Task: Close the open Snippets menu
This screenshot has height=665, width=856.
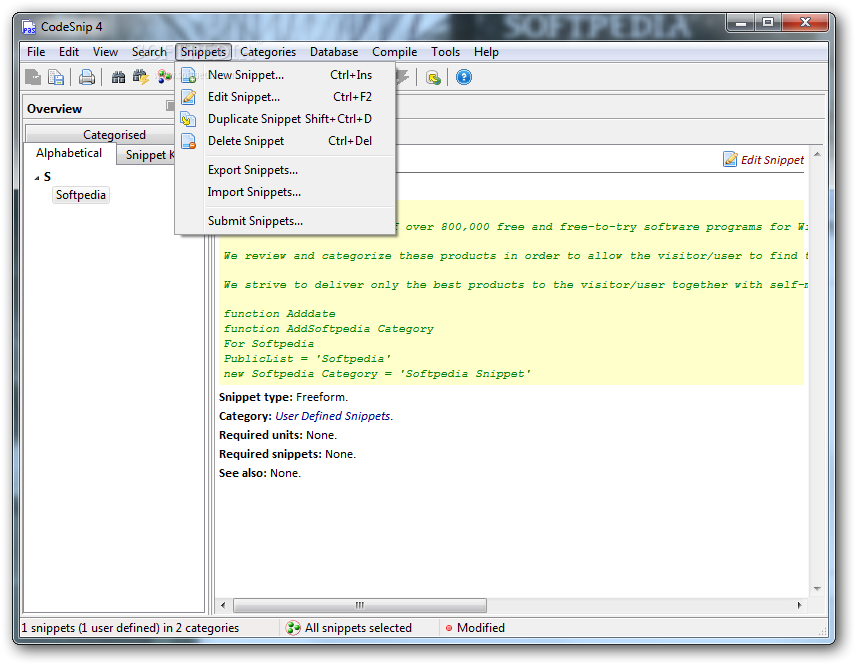Action: 204,52
